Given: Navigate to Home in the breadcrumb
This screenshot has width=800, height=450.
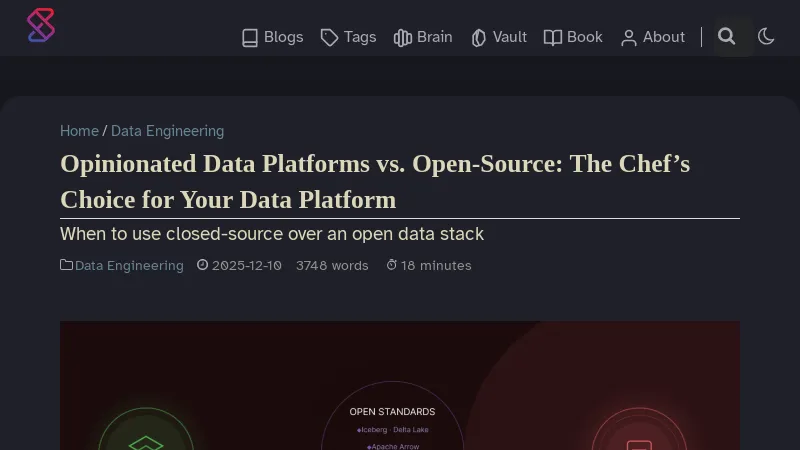Looking at the screenshot, I should [x=79, y=131].
